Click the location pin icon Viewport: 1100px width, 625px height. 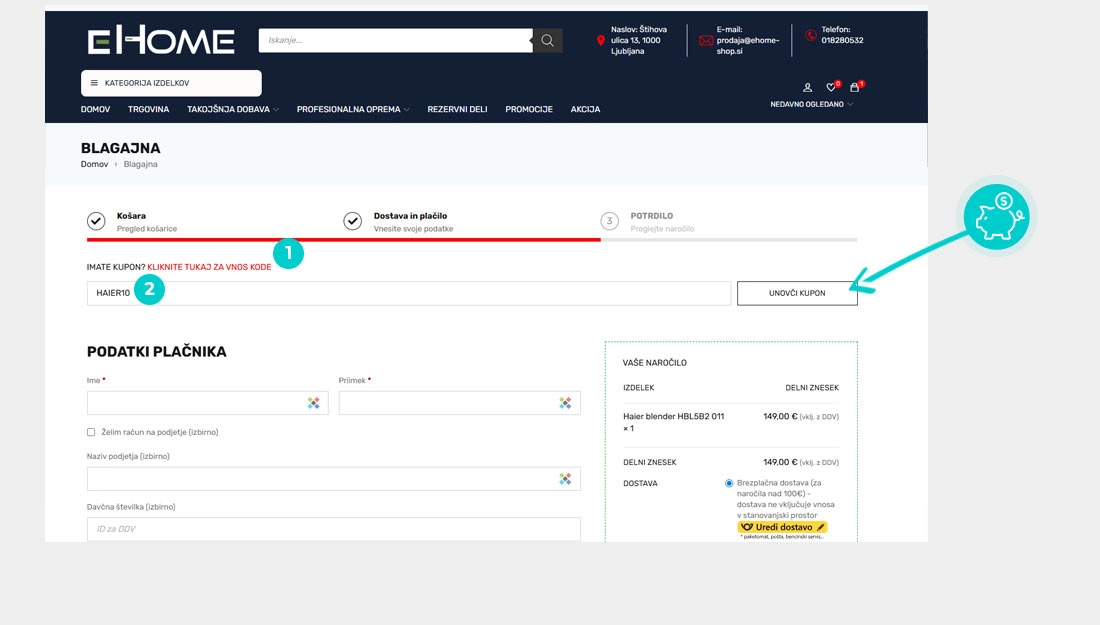(x=600, y=41)
